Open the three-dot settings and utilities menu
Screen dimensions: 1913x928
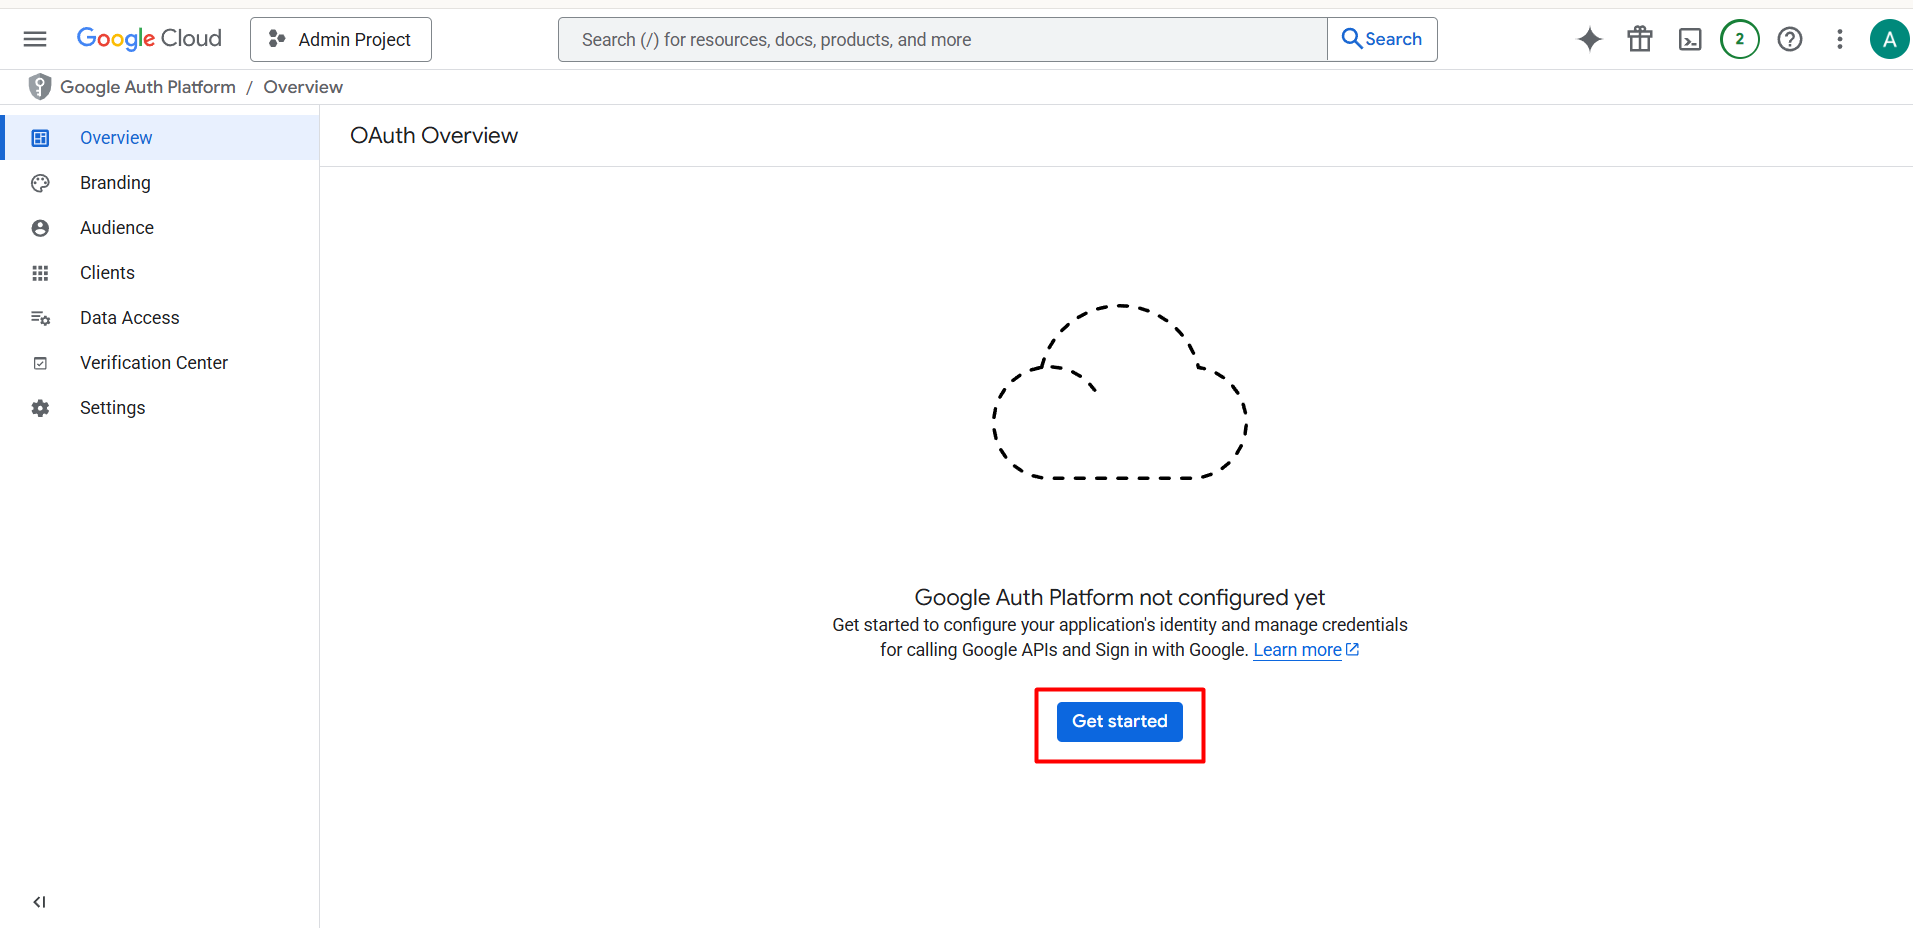[x=1840, y=39]
